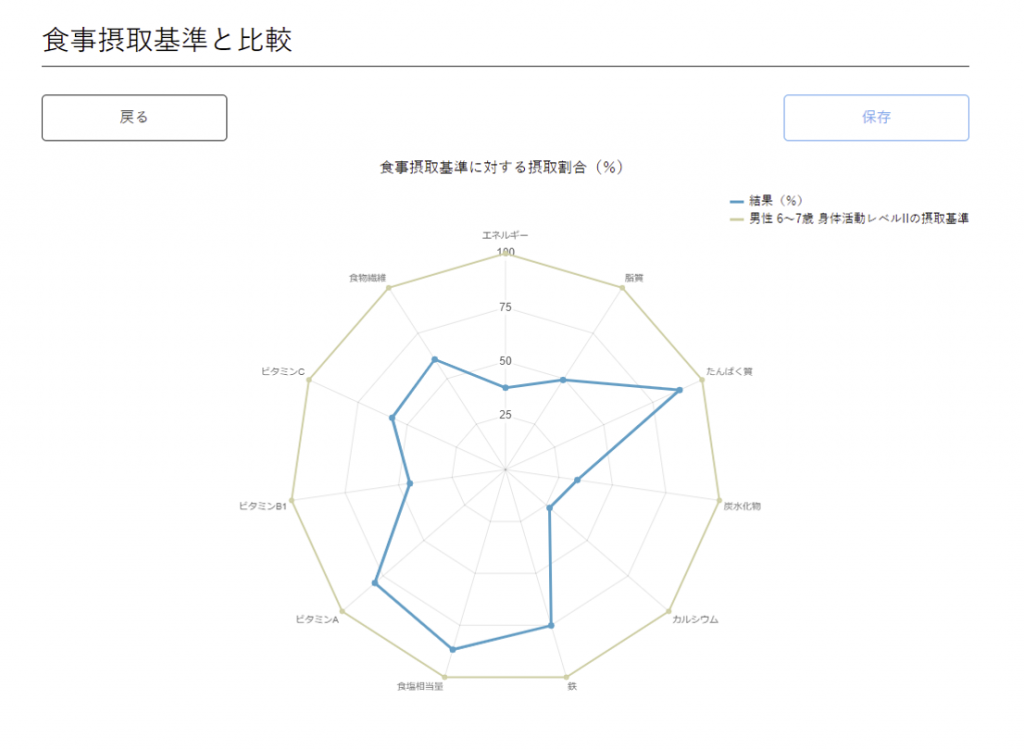
Task: Click the blue ビタミンC data point
Action: (392, 418)
